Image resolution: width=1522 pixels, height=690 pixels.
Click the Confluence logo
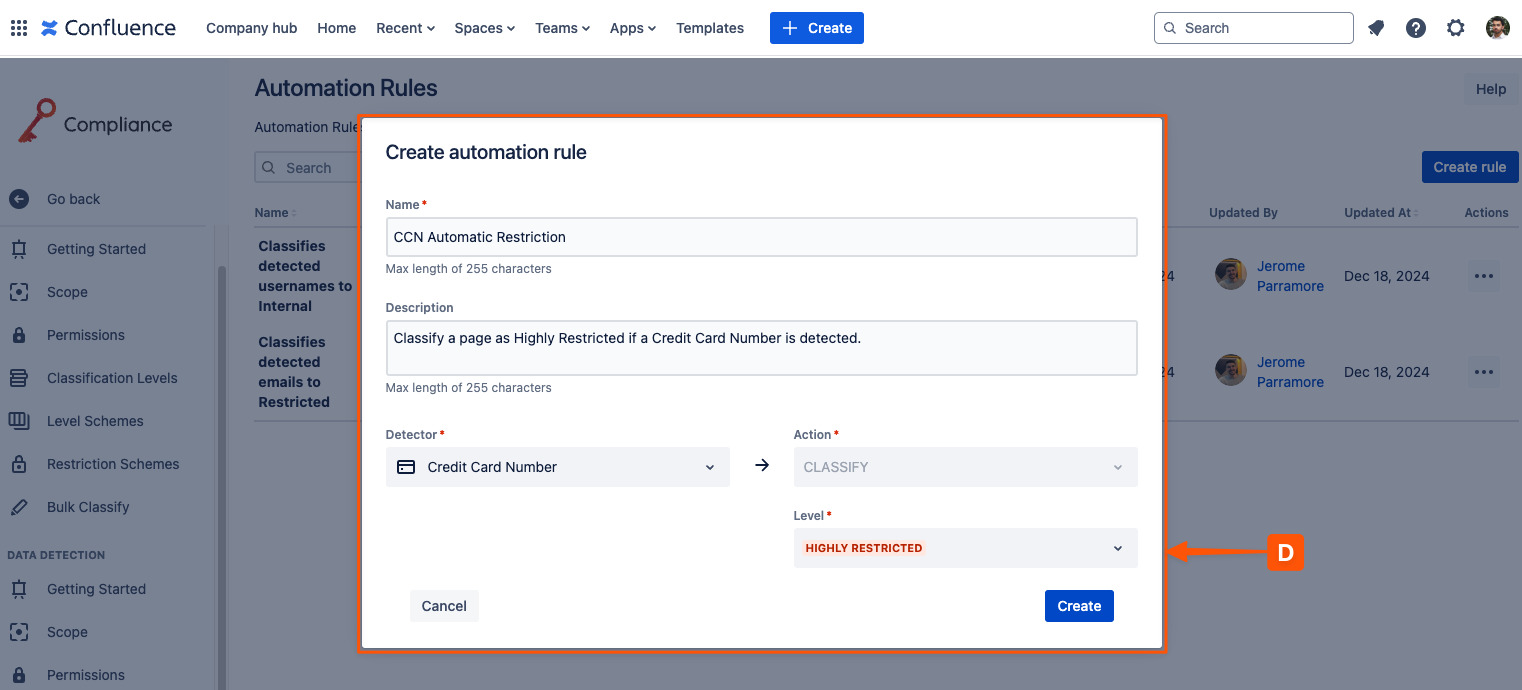108,28
